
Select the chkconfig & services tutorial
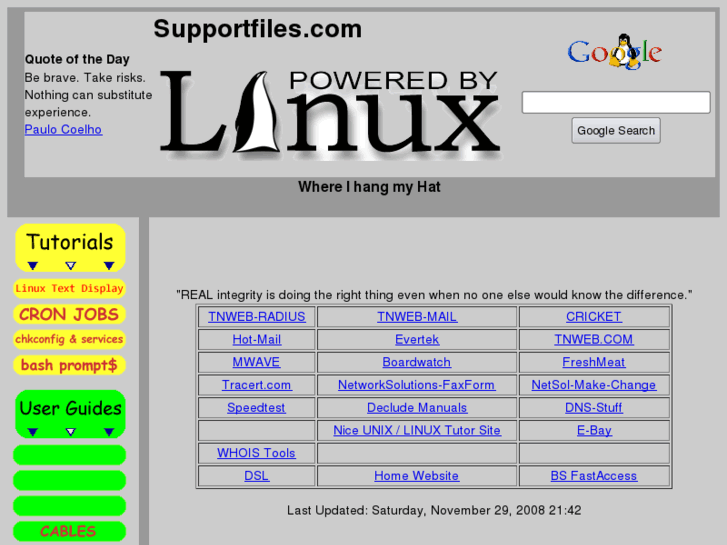70,339
